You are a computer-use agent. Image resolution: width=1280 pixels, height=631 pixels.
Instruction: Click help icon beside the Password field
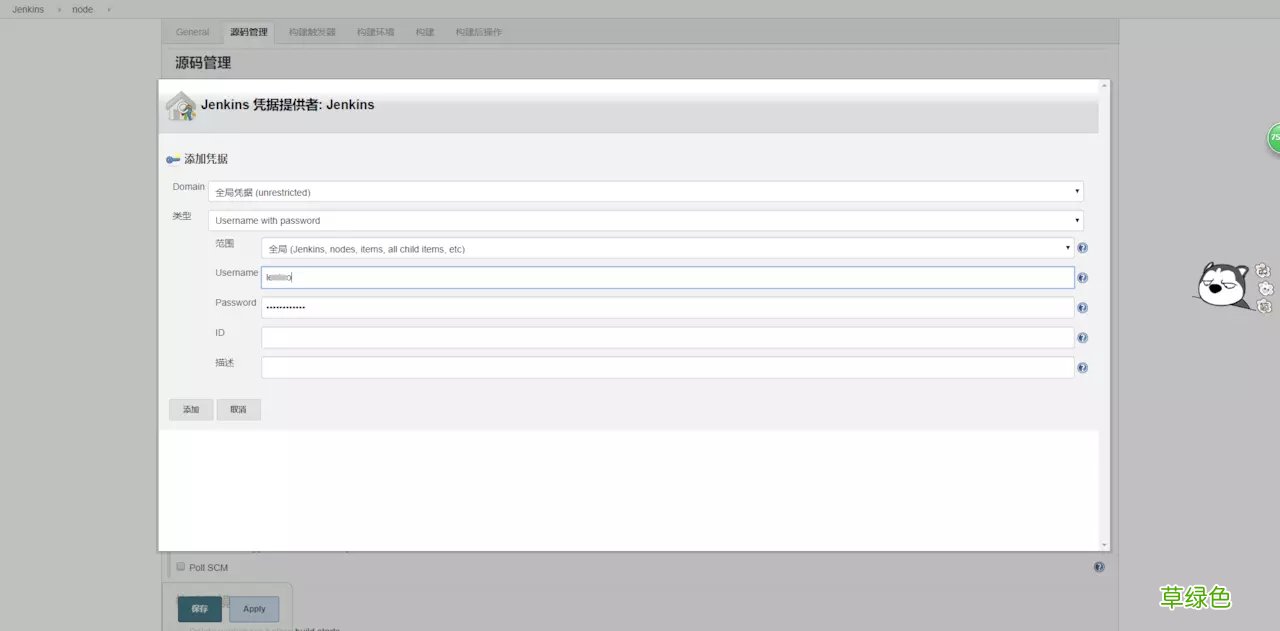tap(1082, 307)
